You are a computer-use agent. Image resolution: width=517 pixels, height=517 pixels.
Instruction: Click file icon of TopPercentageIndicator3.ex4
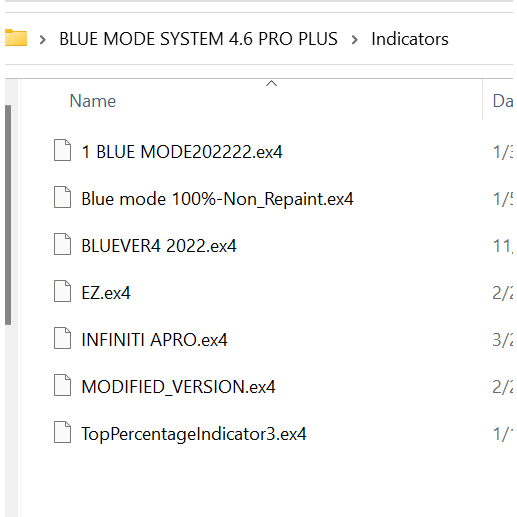point(62,432)
